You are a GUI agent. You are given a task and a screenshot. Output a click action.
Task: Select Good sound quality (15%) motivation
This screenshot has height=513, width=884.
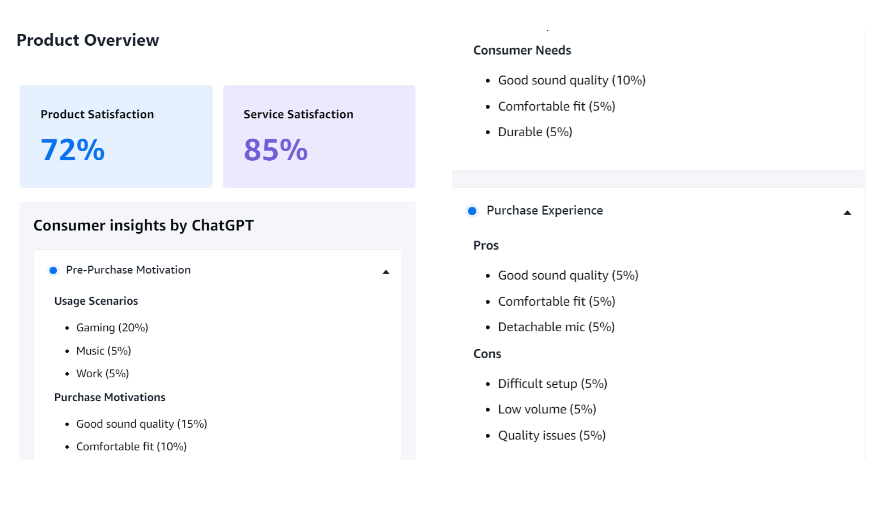pos(141,424)
